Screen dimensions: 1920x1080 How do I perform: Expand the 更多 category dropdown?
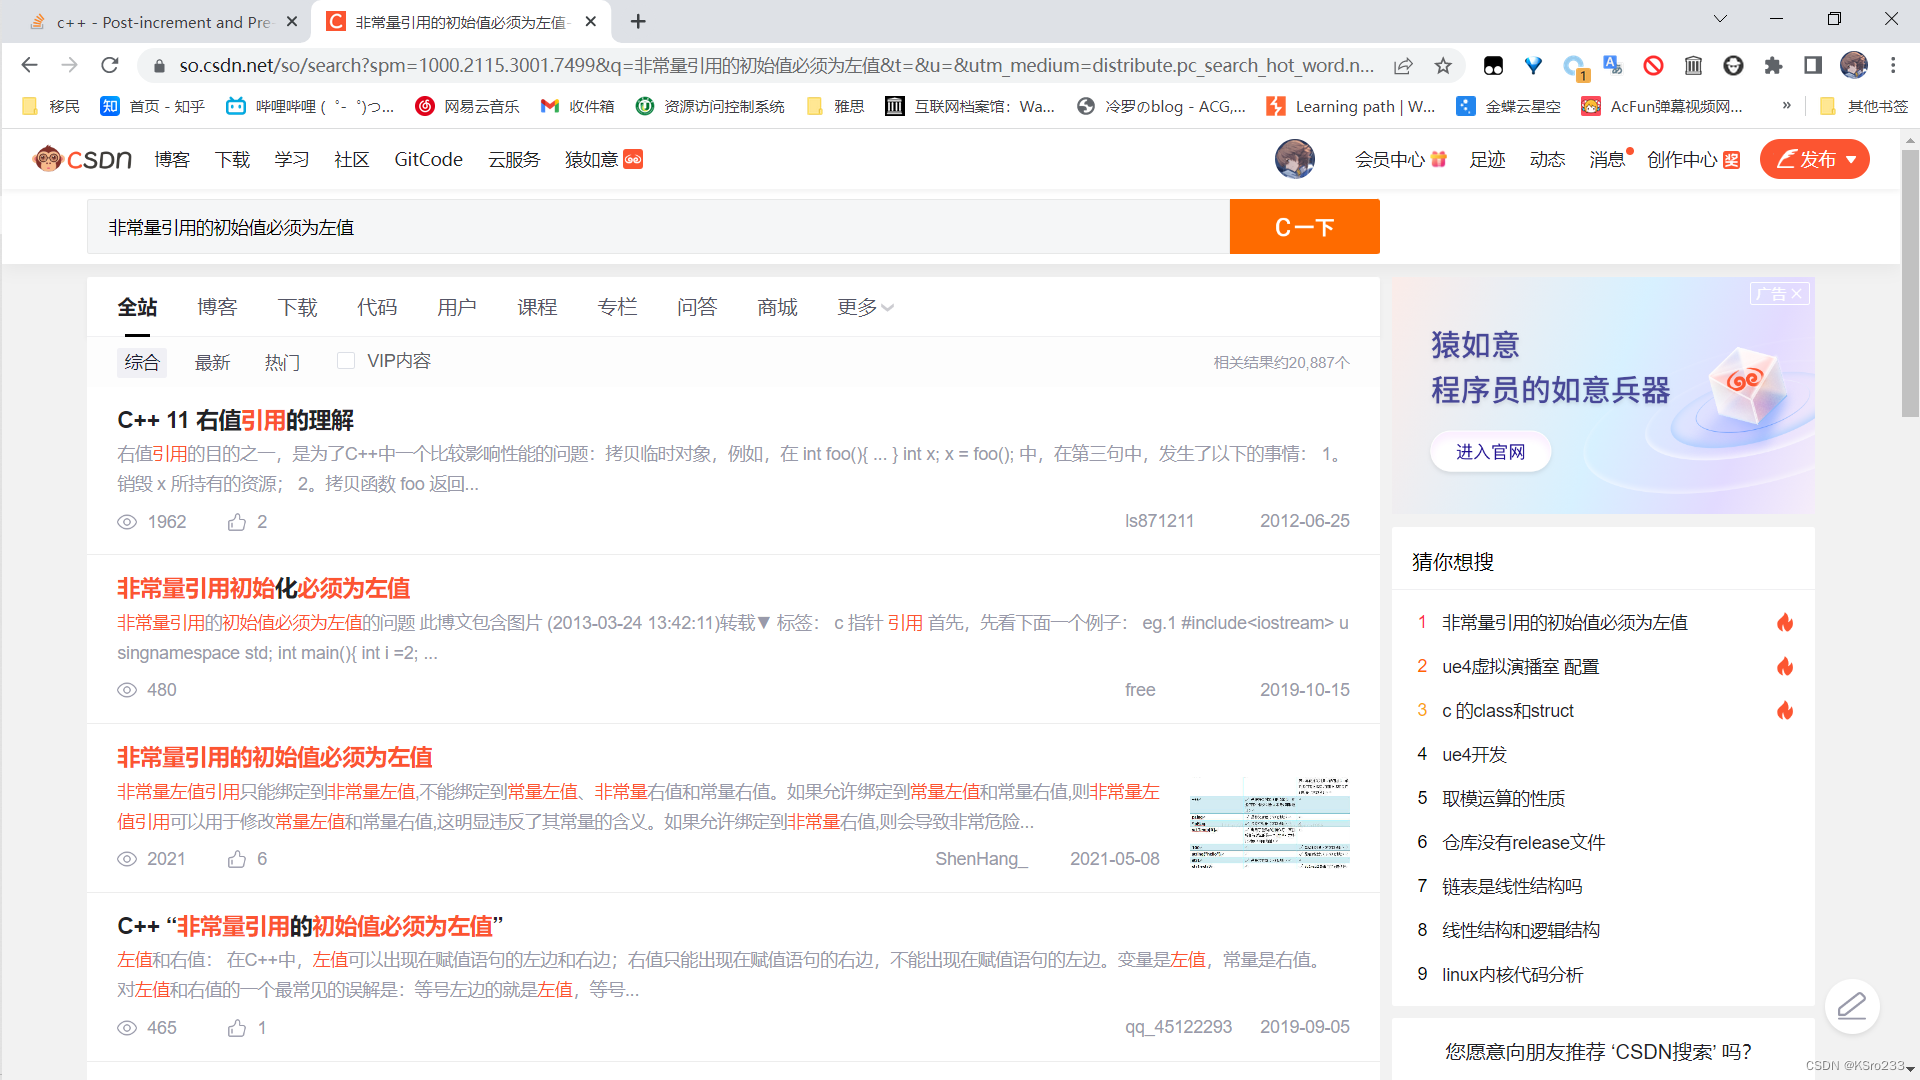point(865,307)
